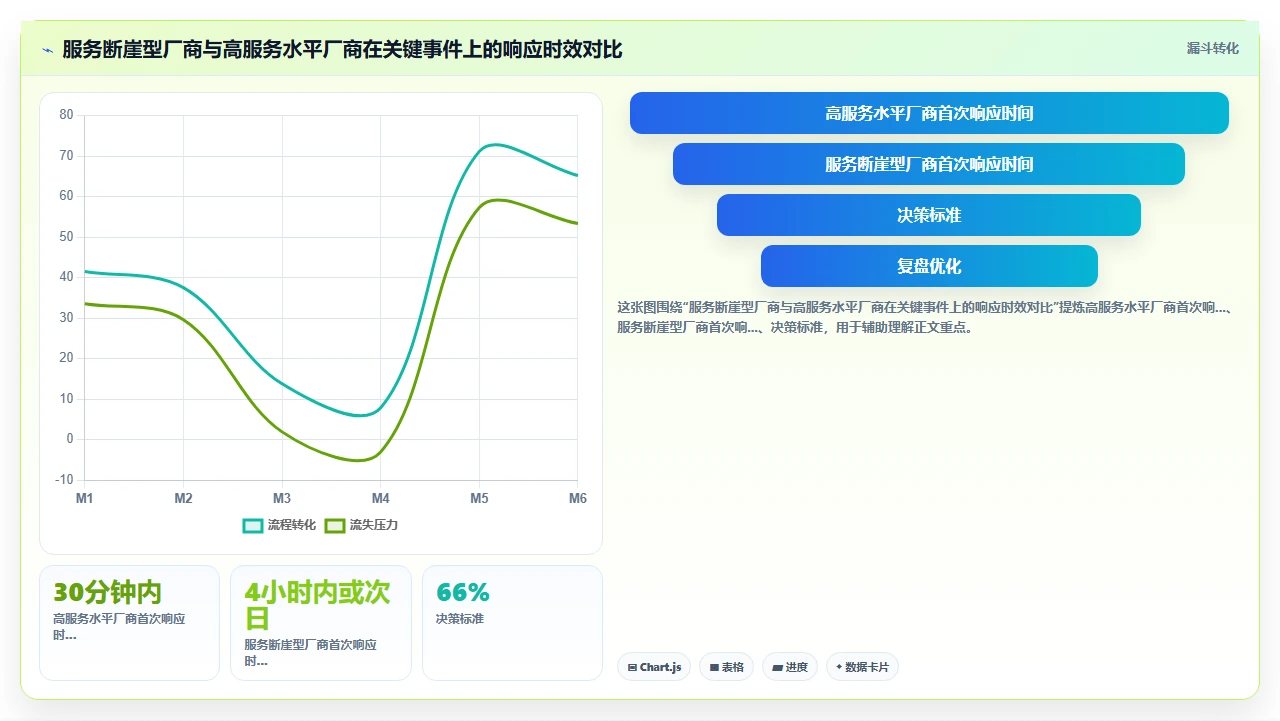This screenshot has height=721, width=1280.
Task: Click the green 流失压力 legend color box
Action: (335, 525)
